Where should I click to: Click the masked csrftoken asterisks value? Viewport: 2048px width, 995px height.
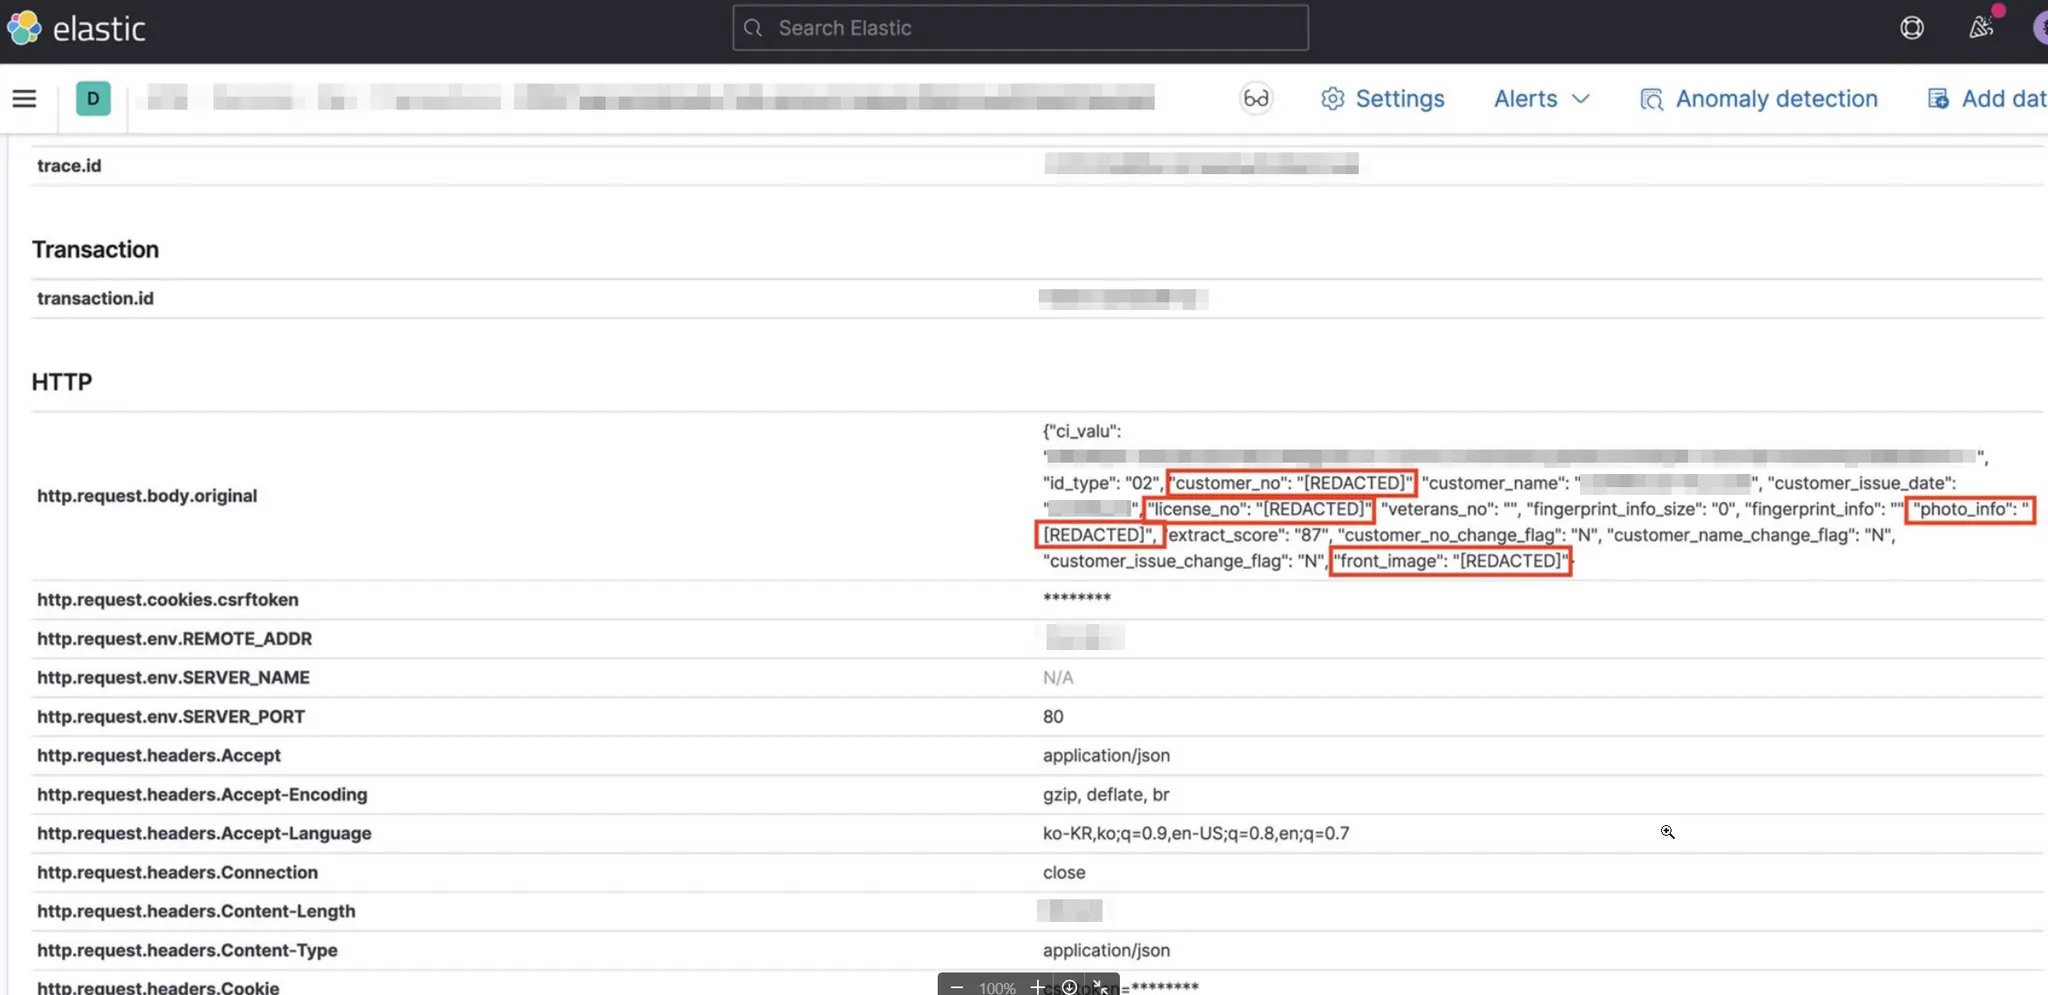tap(1077, 599)
